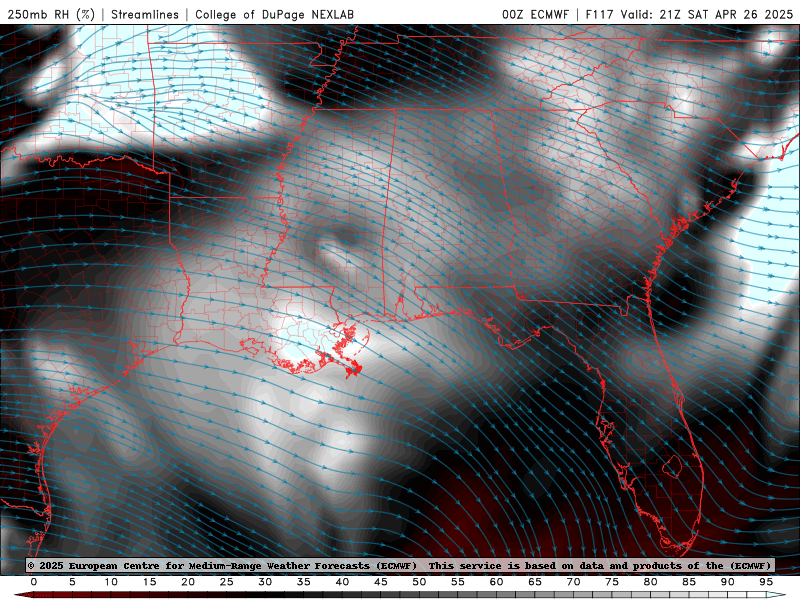Click the '60' value on the color scale
The image size is (800, 600).
496,582
